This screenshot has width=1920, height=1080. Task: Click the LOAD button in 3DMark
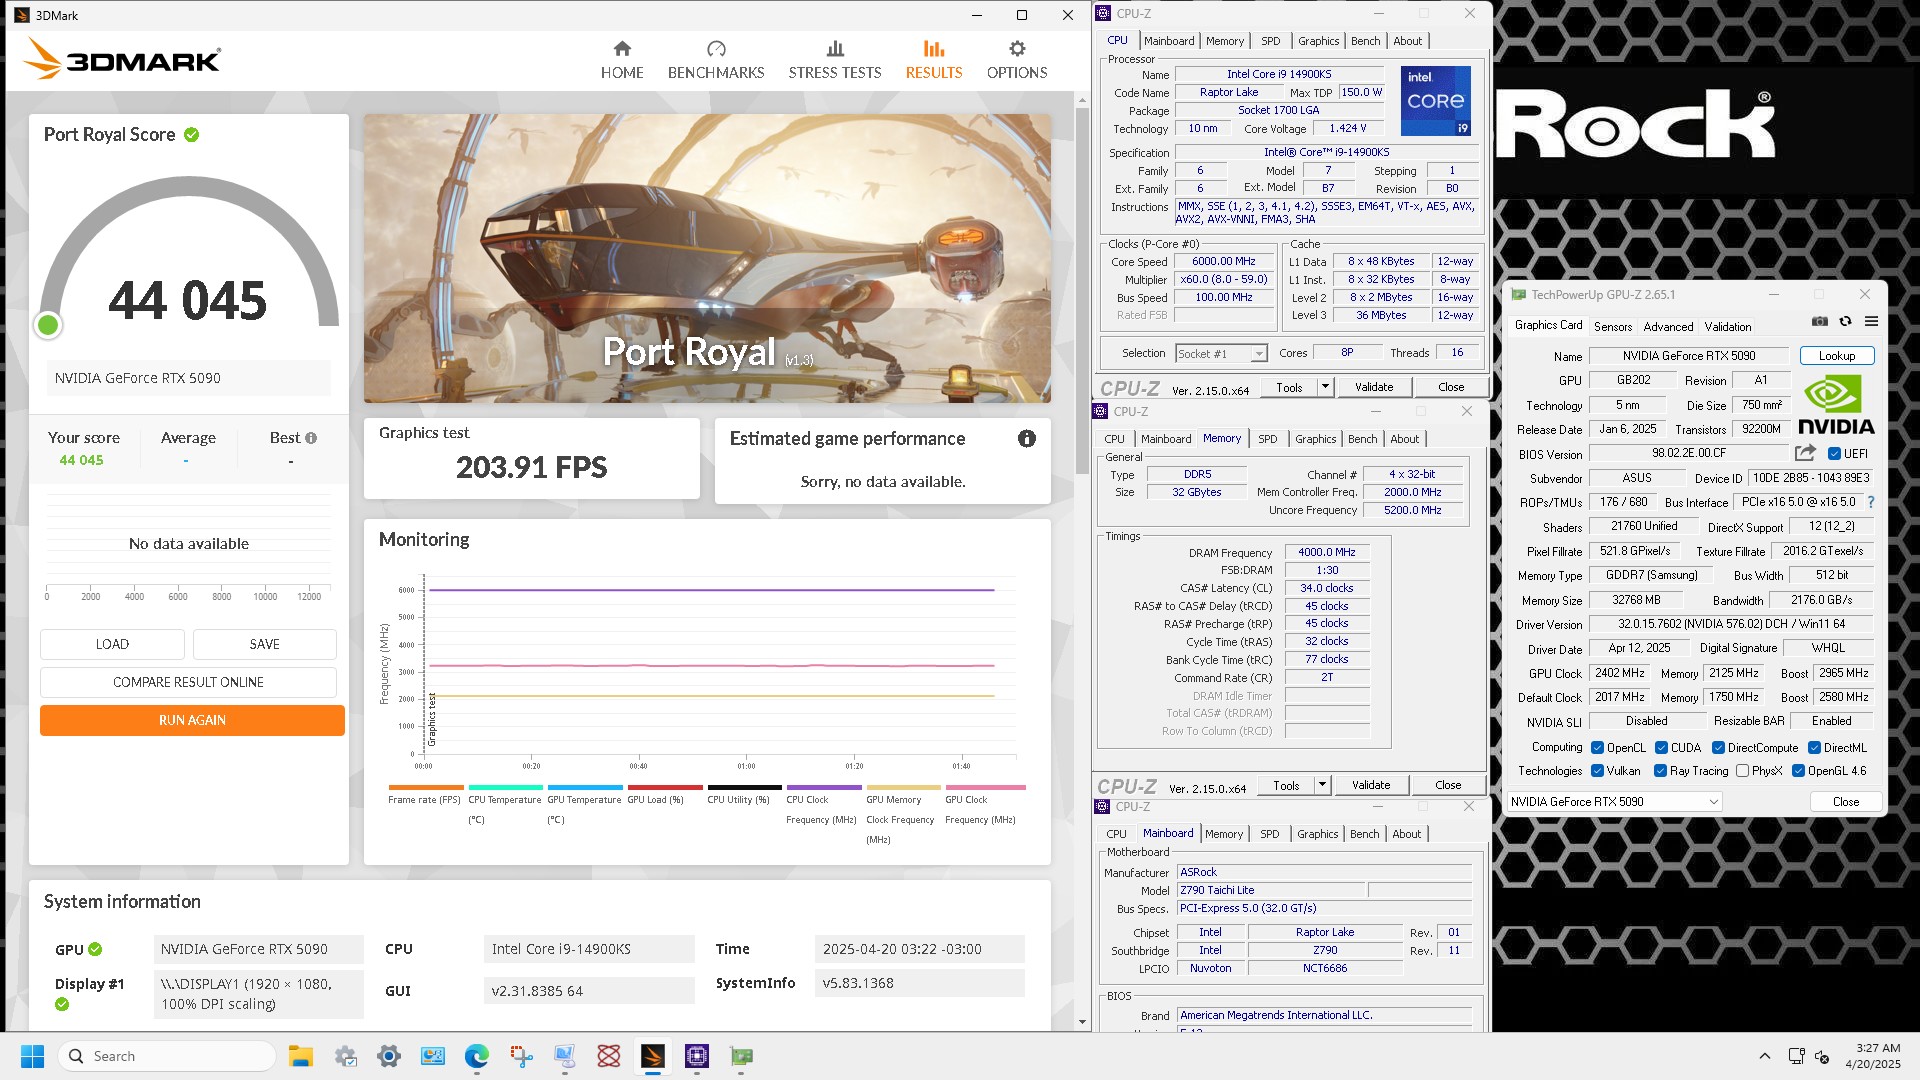[112, 644]
